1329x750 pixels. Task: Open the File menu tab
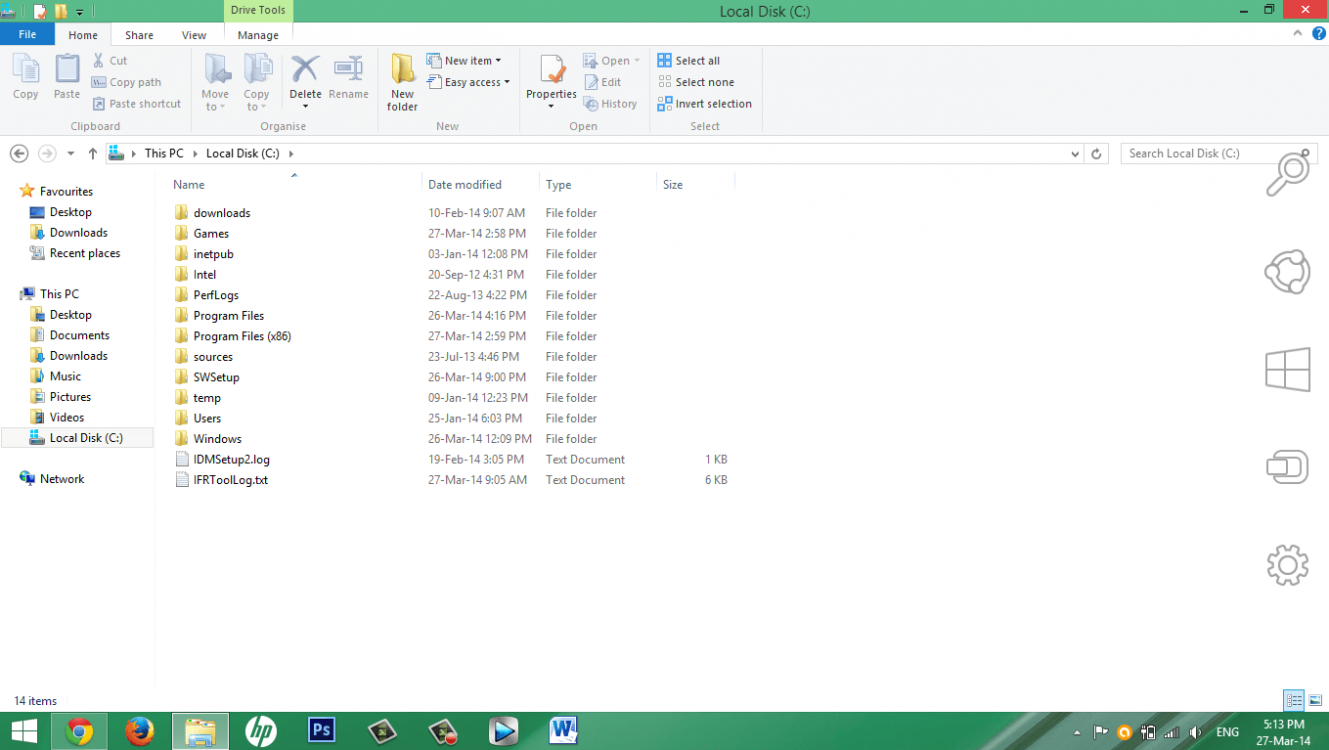click(x=27, y=34)
